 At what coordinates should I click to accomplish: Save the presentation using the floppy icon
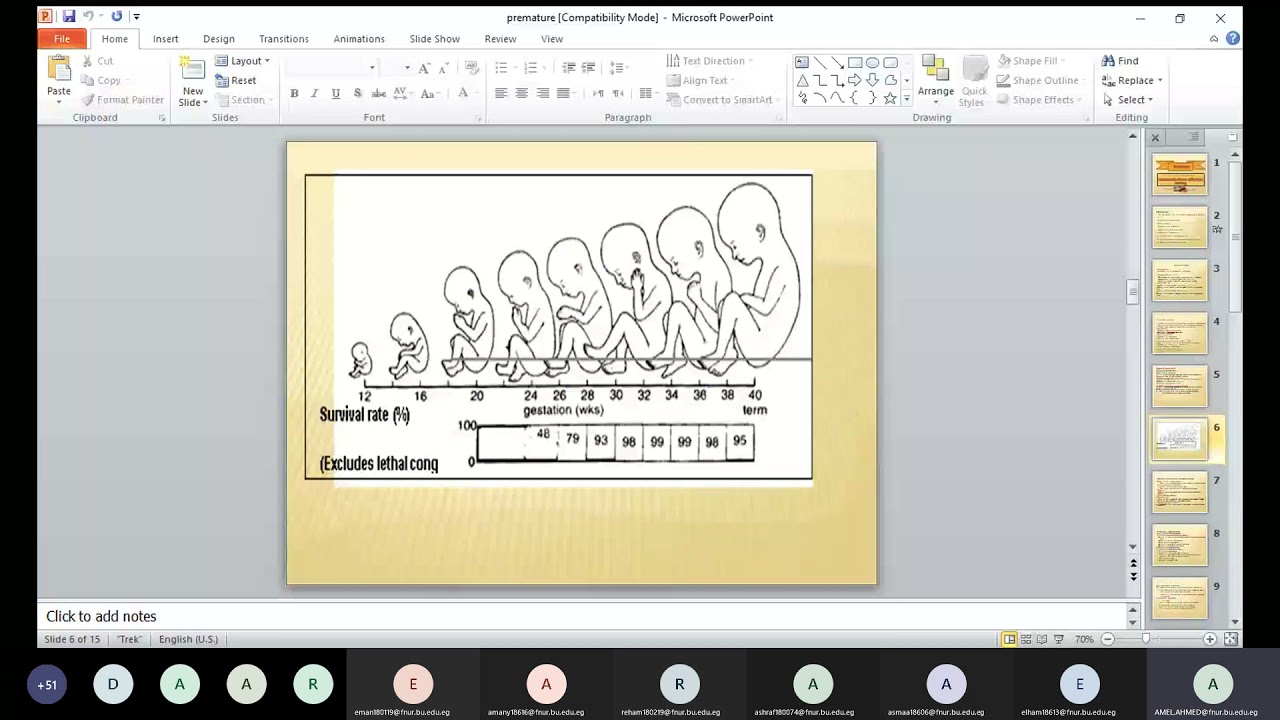[69, 17]
